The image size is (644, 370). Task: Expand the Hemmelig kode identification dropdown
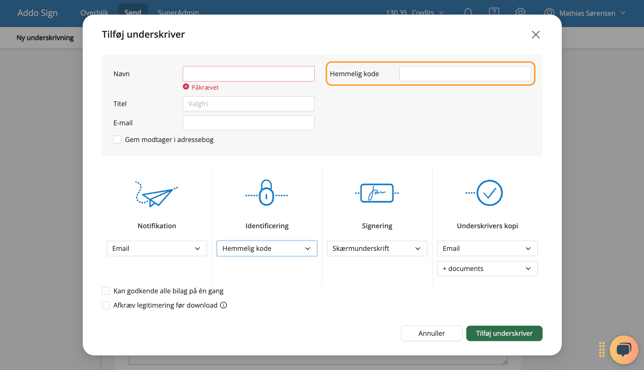pos(267,248)
